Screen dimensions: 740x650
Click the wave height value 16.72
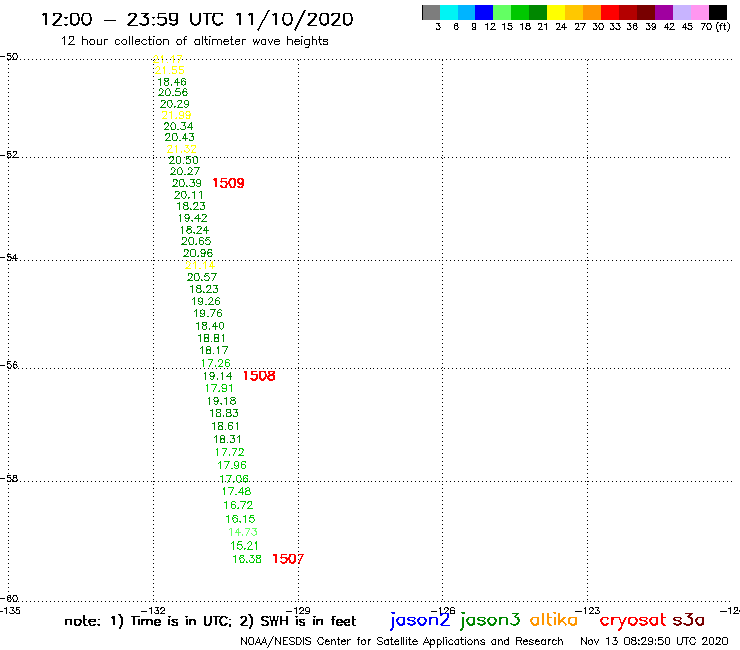(x=238, y=505)
